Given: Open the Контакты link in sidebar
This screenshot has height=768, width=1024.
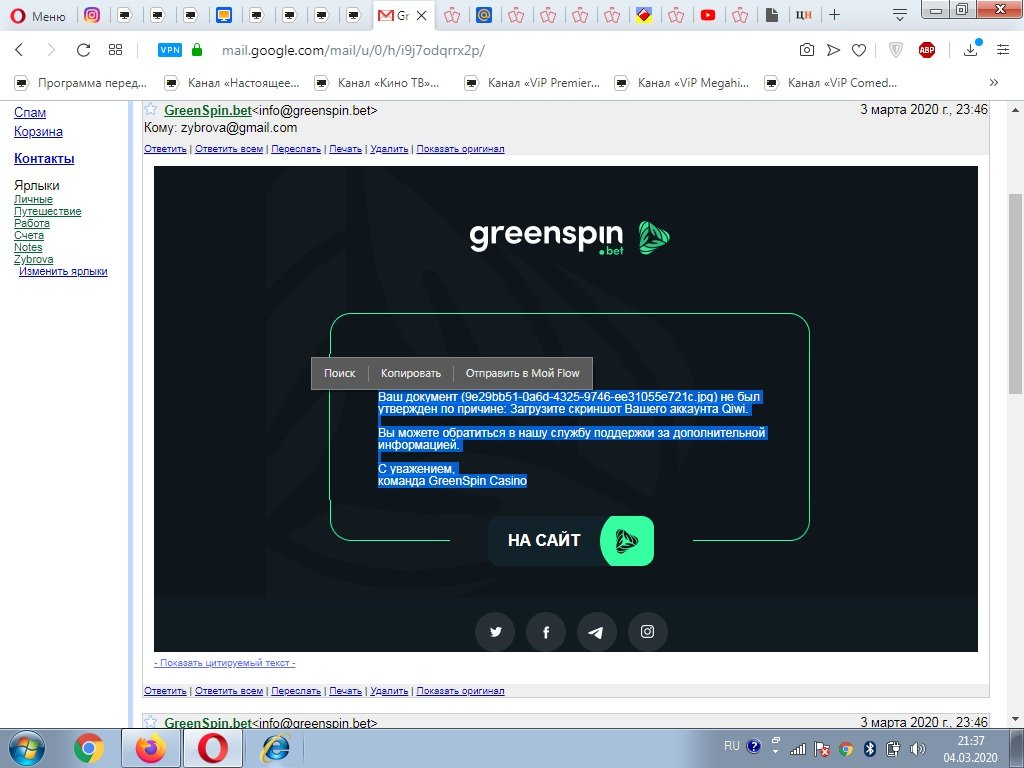Looking at the screenshot, I should pyautogui.click(x=44, y=158).
